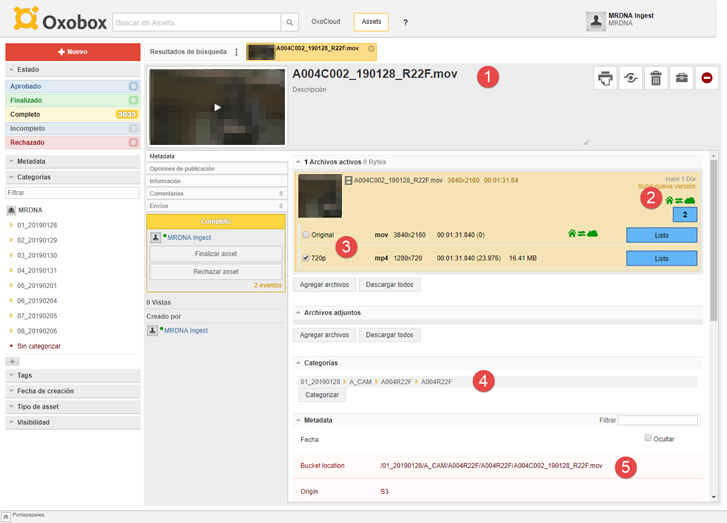Toggle the Original file checkbox
The image size is (727, 523).
pyautogui.click(x=306, y=235)
